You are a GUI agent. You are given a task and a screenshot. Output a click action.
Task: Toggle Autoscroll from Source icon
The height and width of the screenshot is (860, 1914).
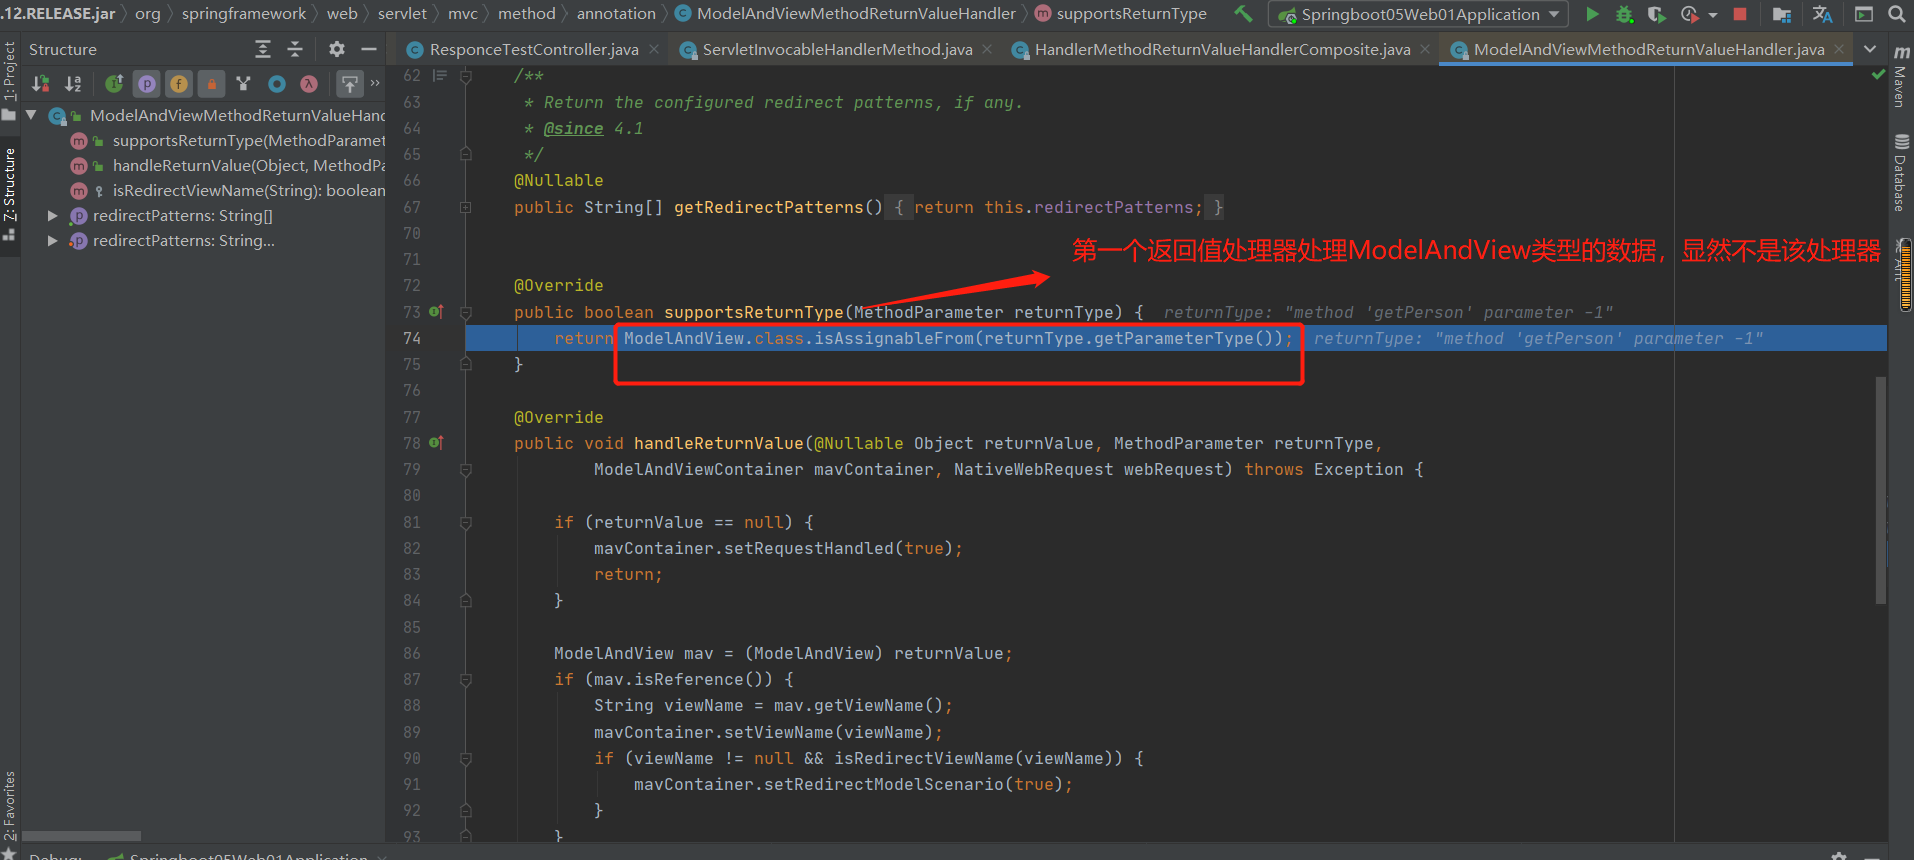(349, 84)
